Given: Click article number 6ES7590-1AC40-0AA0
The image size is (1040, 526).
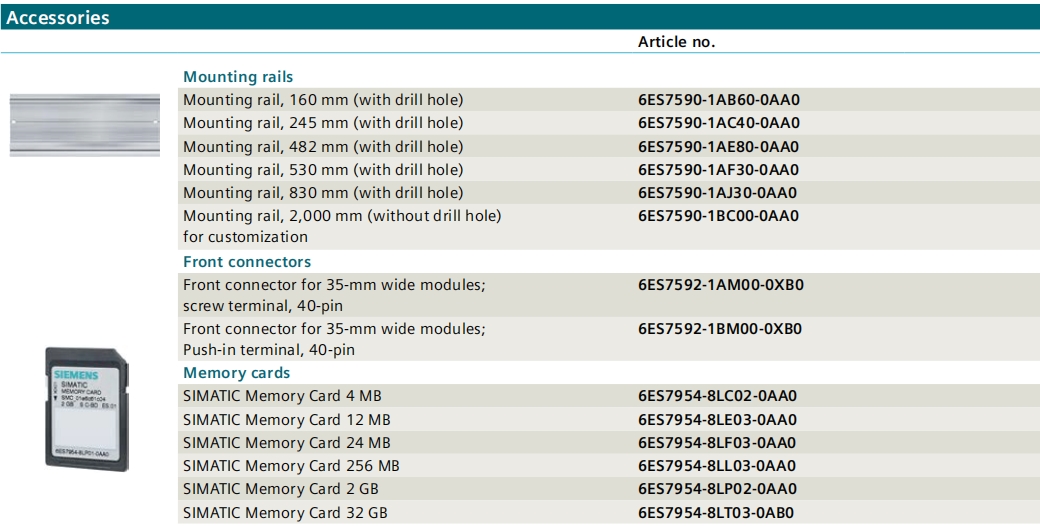Looking at the screenshot, I should click(x=718, y=123).
